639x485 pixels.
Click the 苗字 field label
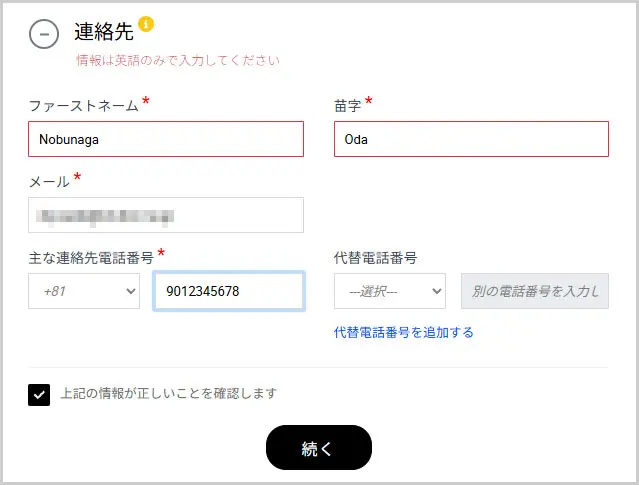click(347, 105)
